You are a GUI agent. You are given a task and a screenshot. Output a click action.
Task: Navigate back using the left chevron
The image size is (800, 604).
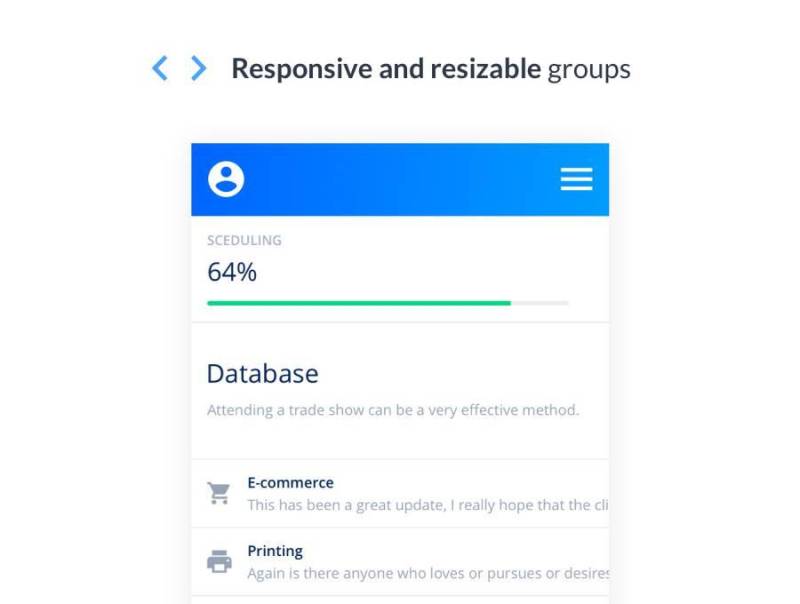click(159, 67)
